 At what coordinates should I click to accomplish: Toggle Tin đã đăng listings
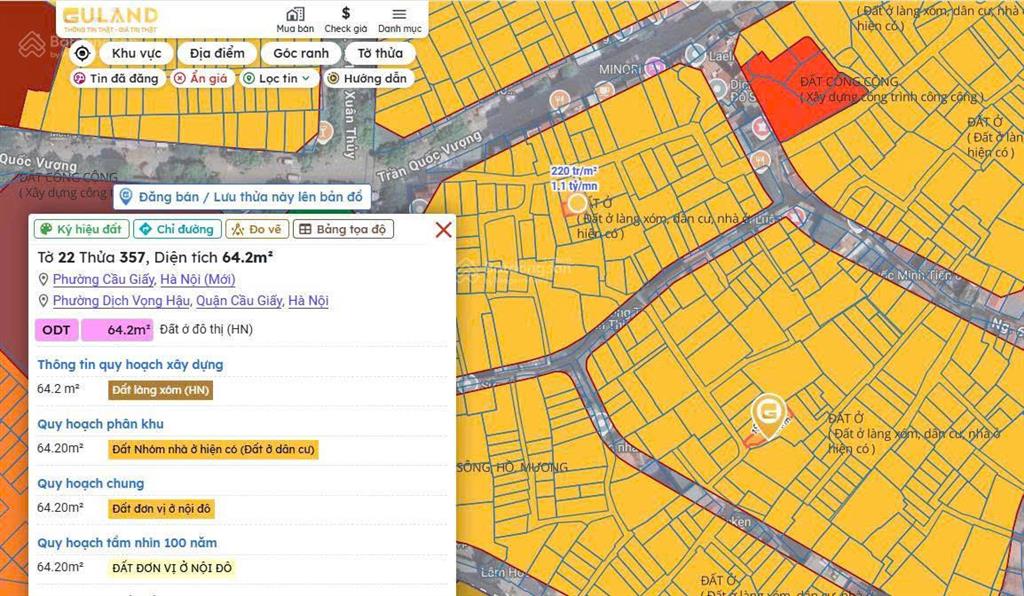[x=116, y=78]
